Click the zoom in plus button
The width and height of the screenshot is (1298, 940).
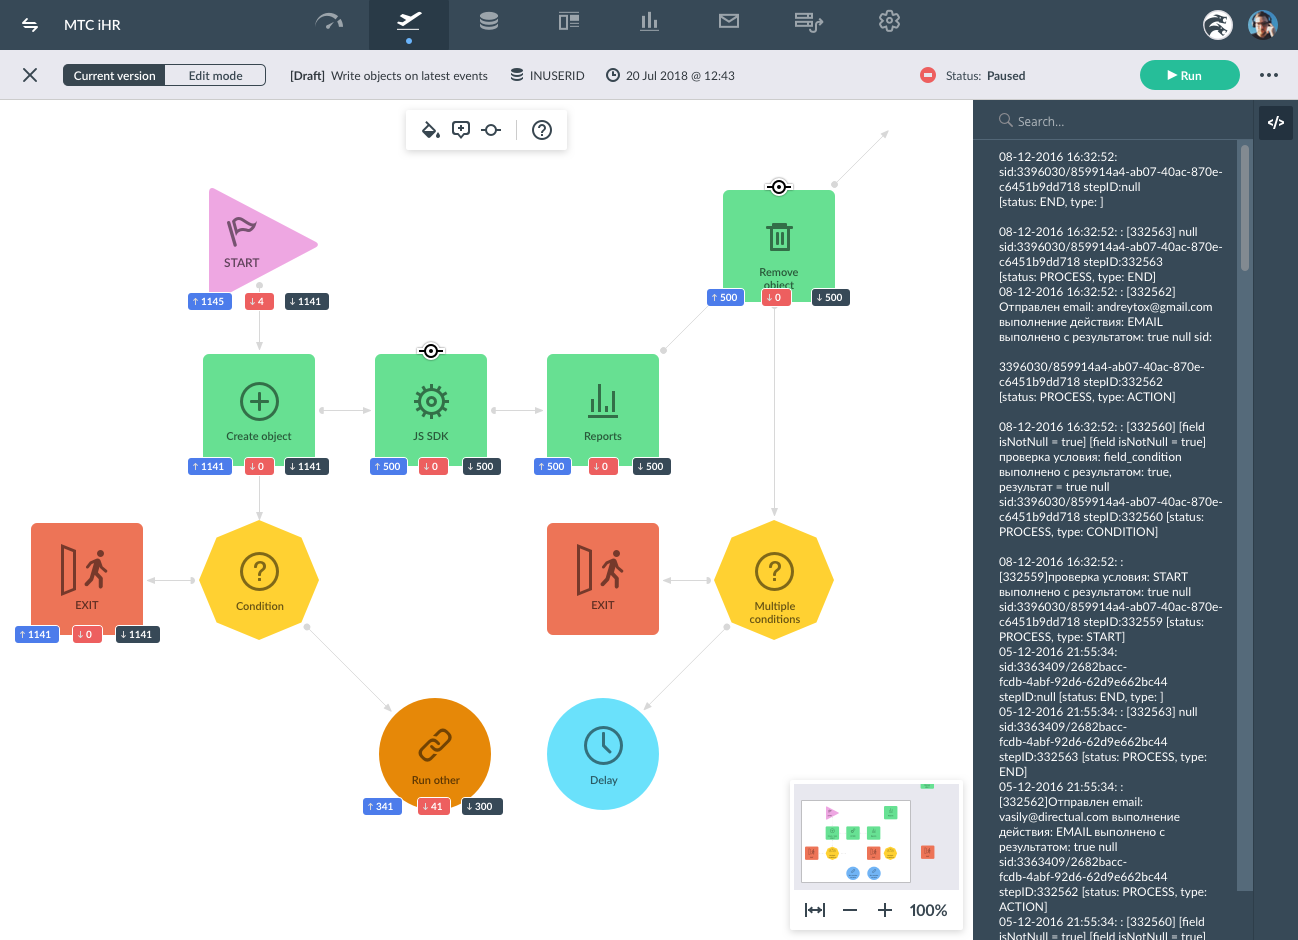pyautogui.click(x=885, y=910)
